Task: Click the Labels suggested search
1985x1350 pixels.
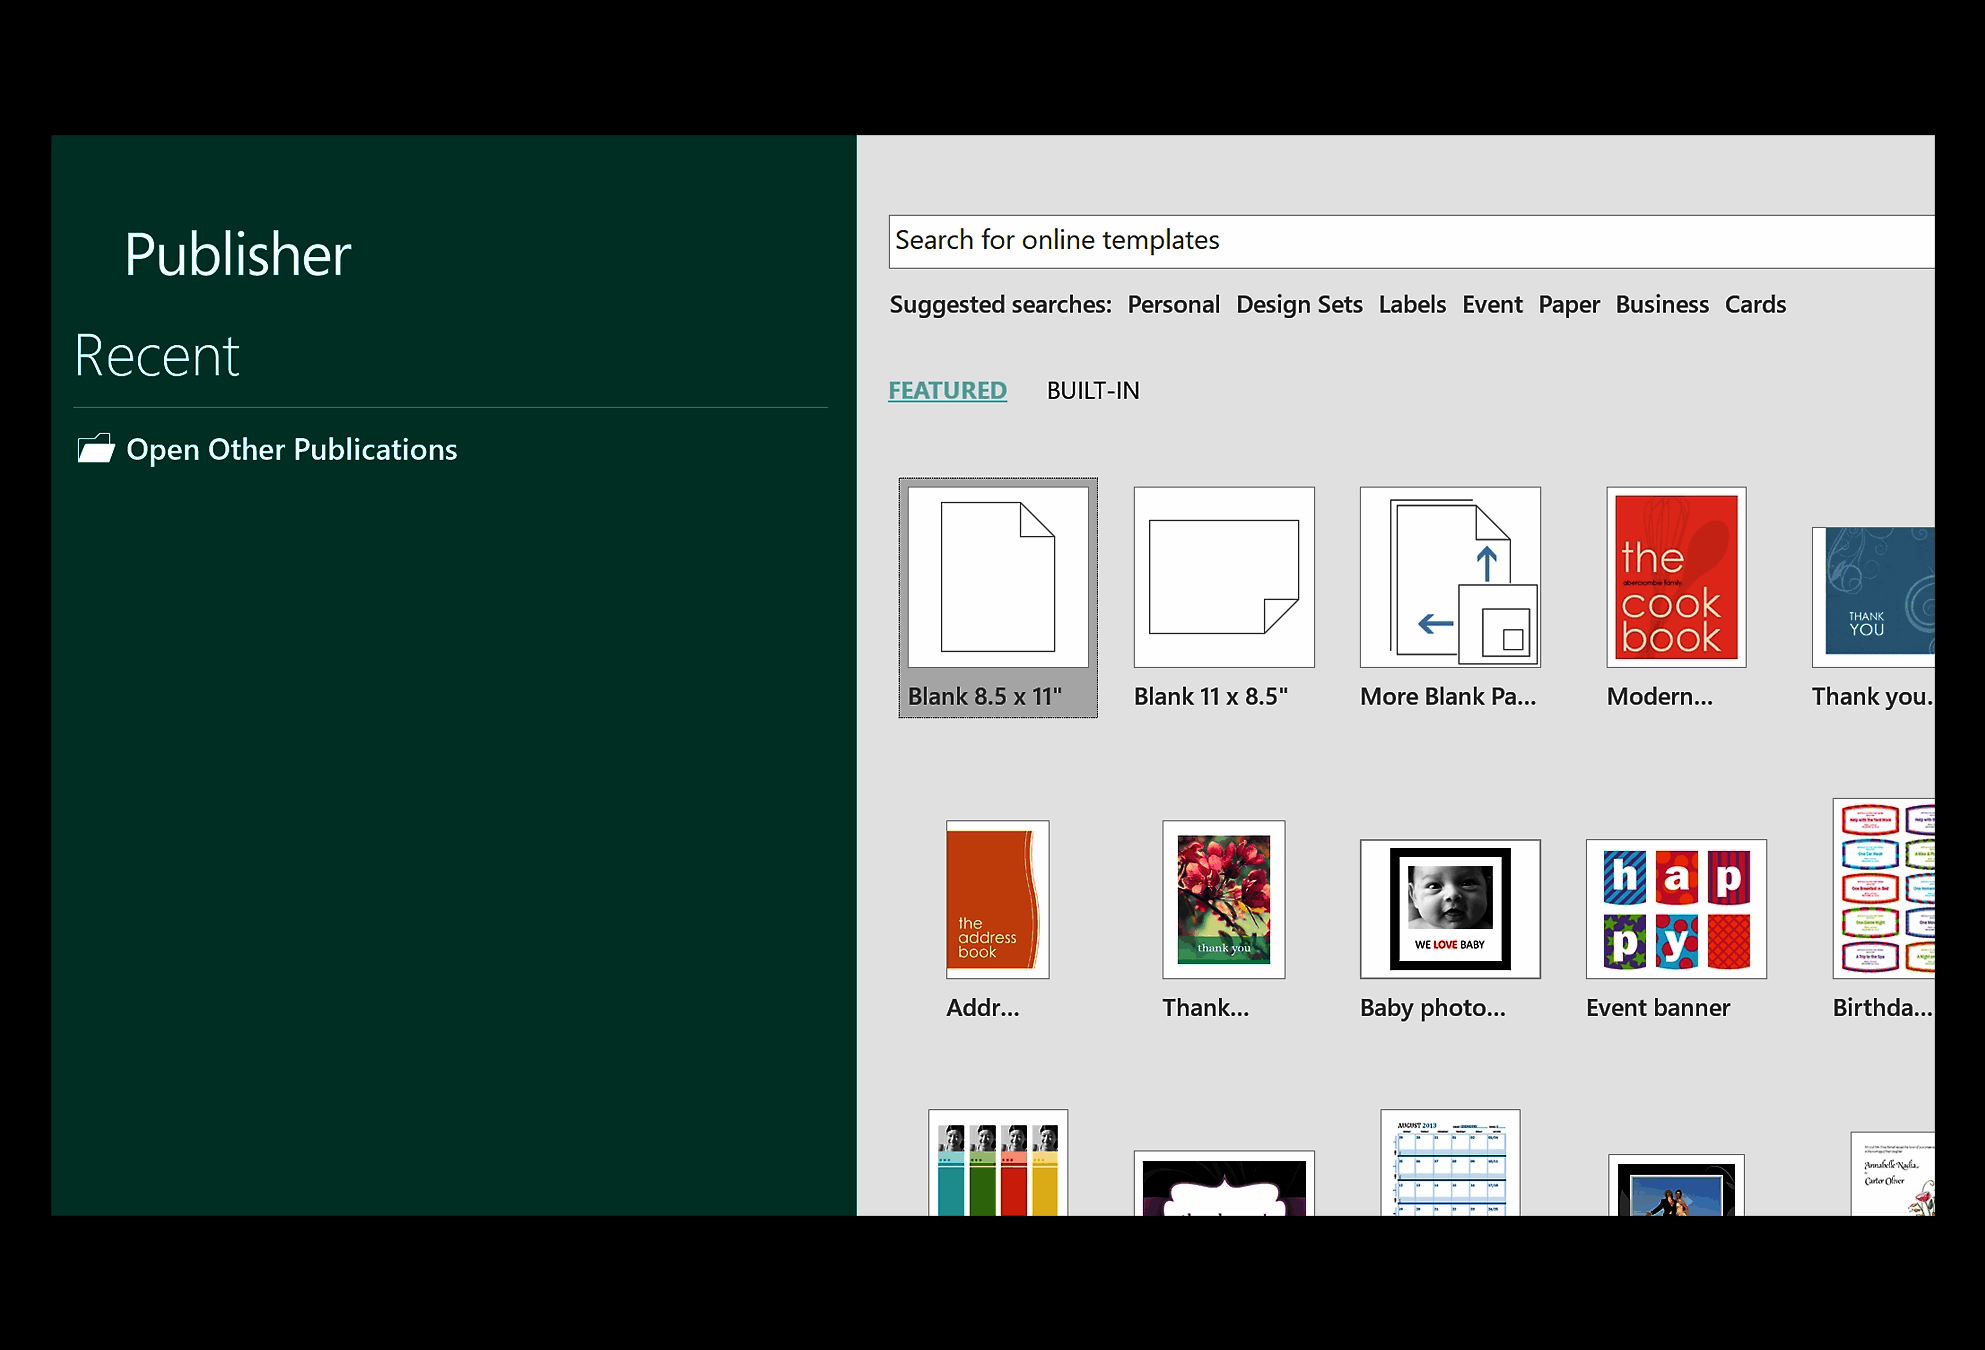Action: tap(1411, 304)
